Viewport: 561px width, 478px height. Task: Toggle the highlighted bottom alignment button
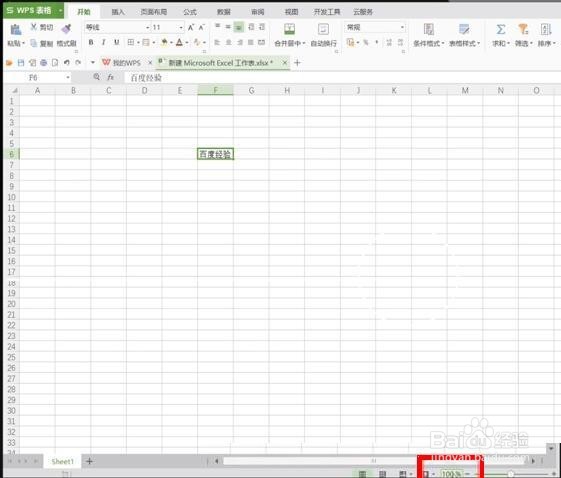[239, 27]
